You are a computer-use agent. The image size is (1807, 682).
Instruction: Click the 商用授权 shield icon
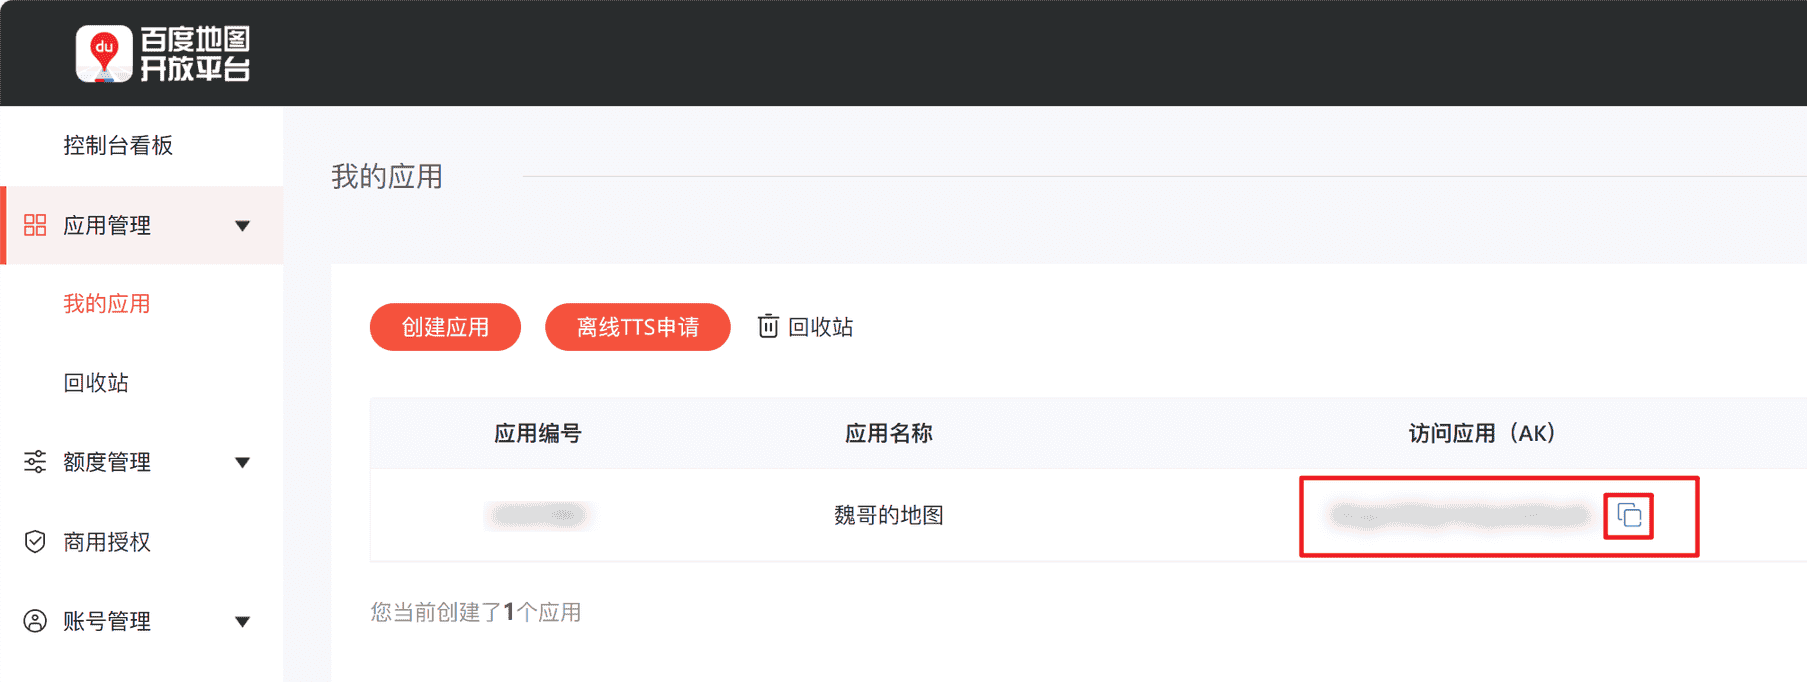[x=34, y=541]
